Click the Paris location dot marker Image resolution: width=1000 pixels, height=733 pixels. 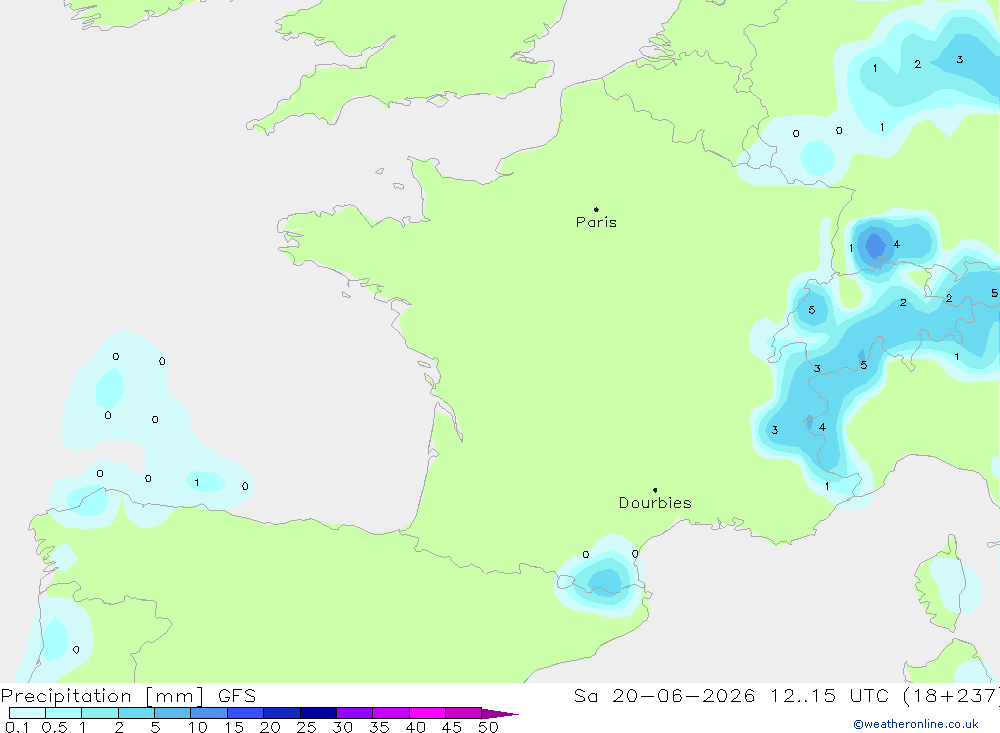click(596, 209)
